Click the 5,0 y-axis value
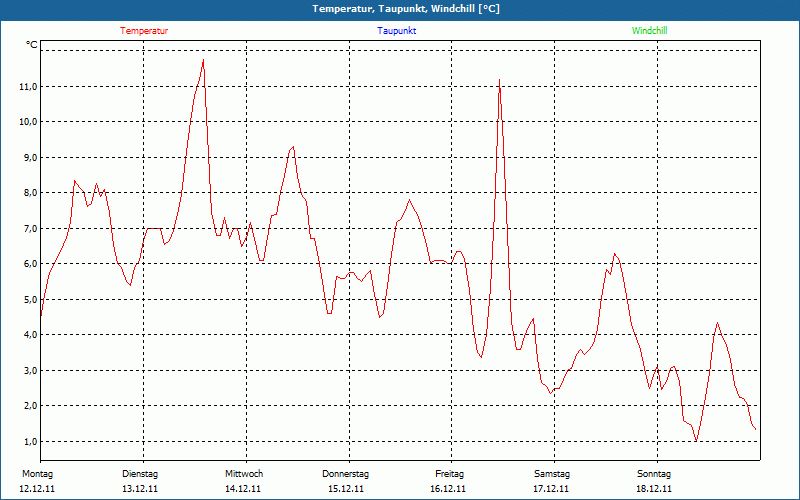The width and height of the screenshot is (800, 500). [x=30, y=299]
